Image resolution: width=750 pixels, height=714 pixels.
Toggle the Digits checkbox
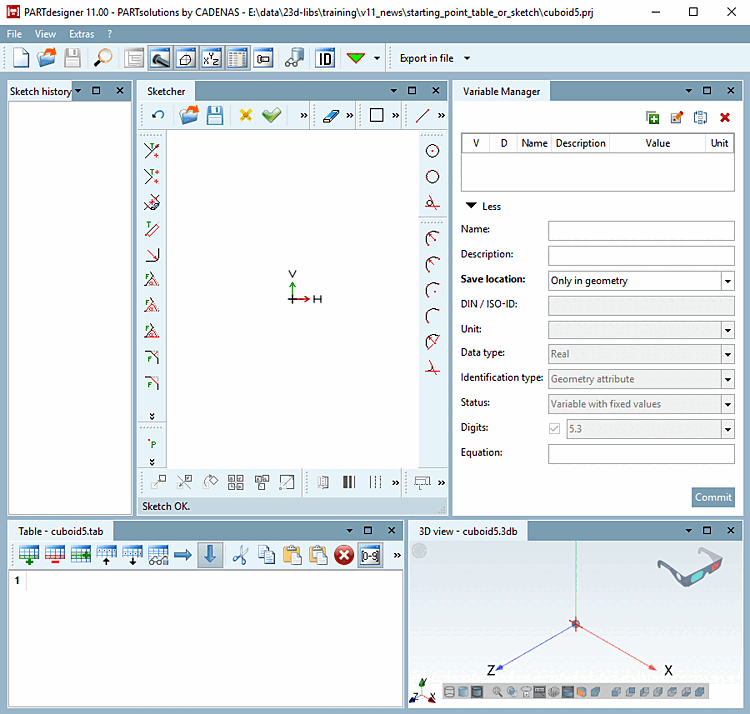[555, 429]
